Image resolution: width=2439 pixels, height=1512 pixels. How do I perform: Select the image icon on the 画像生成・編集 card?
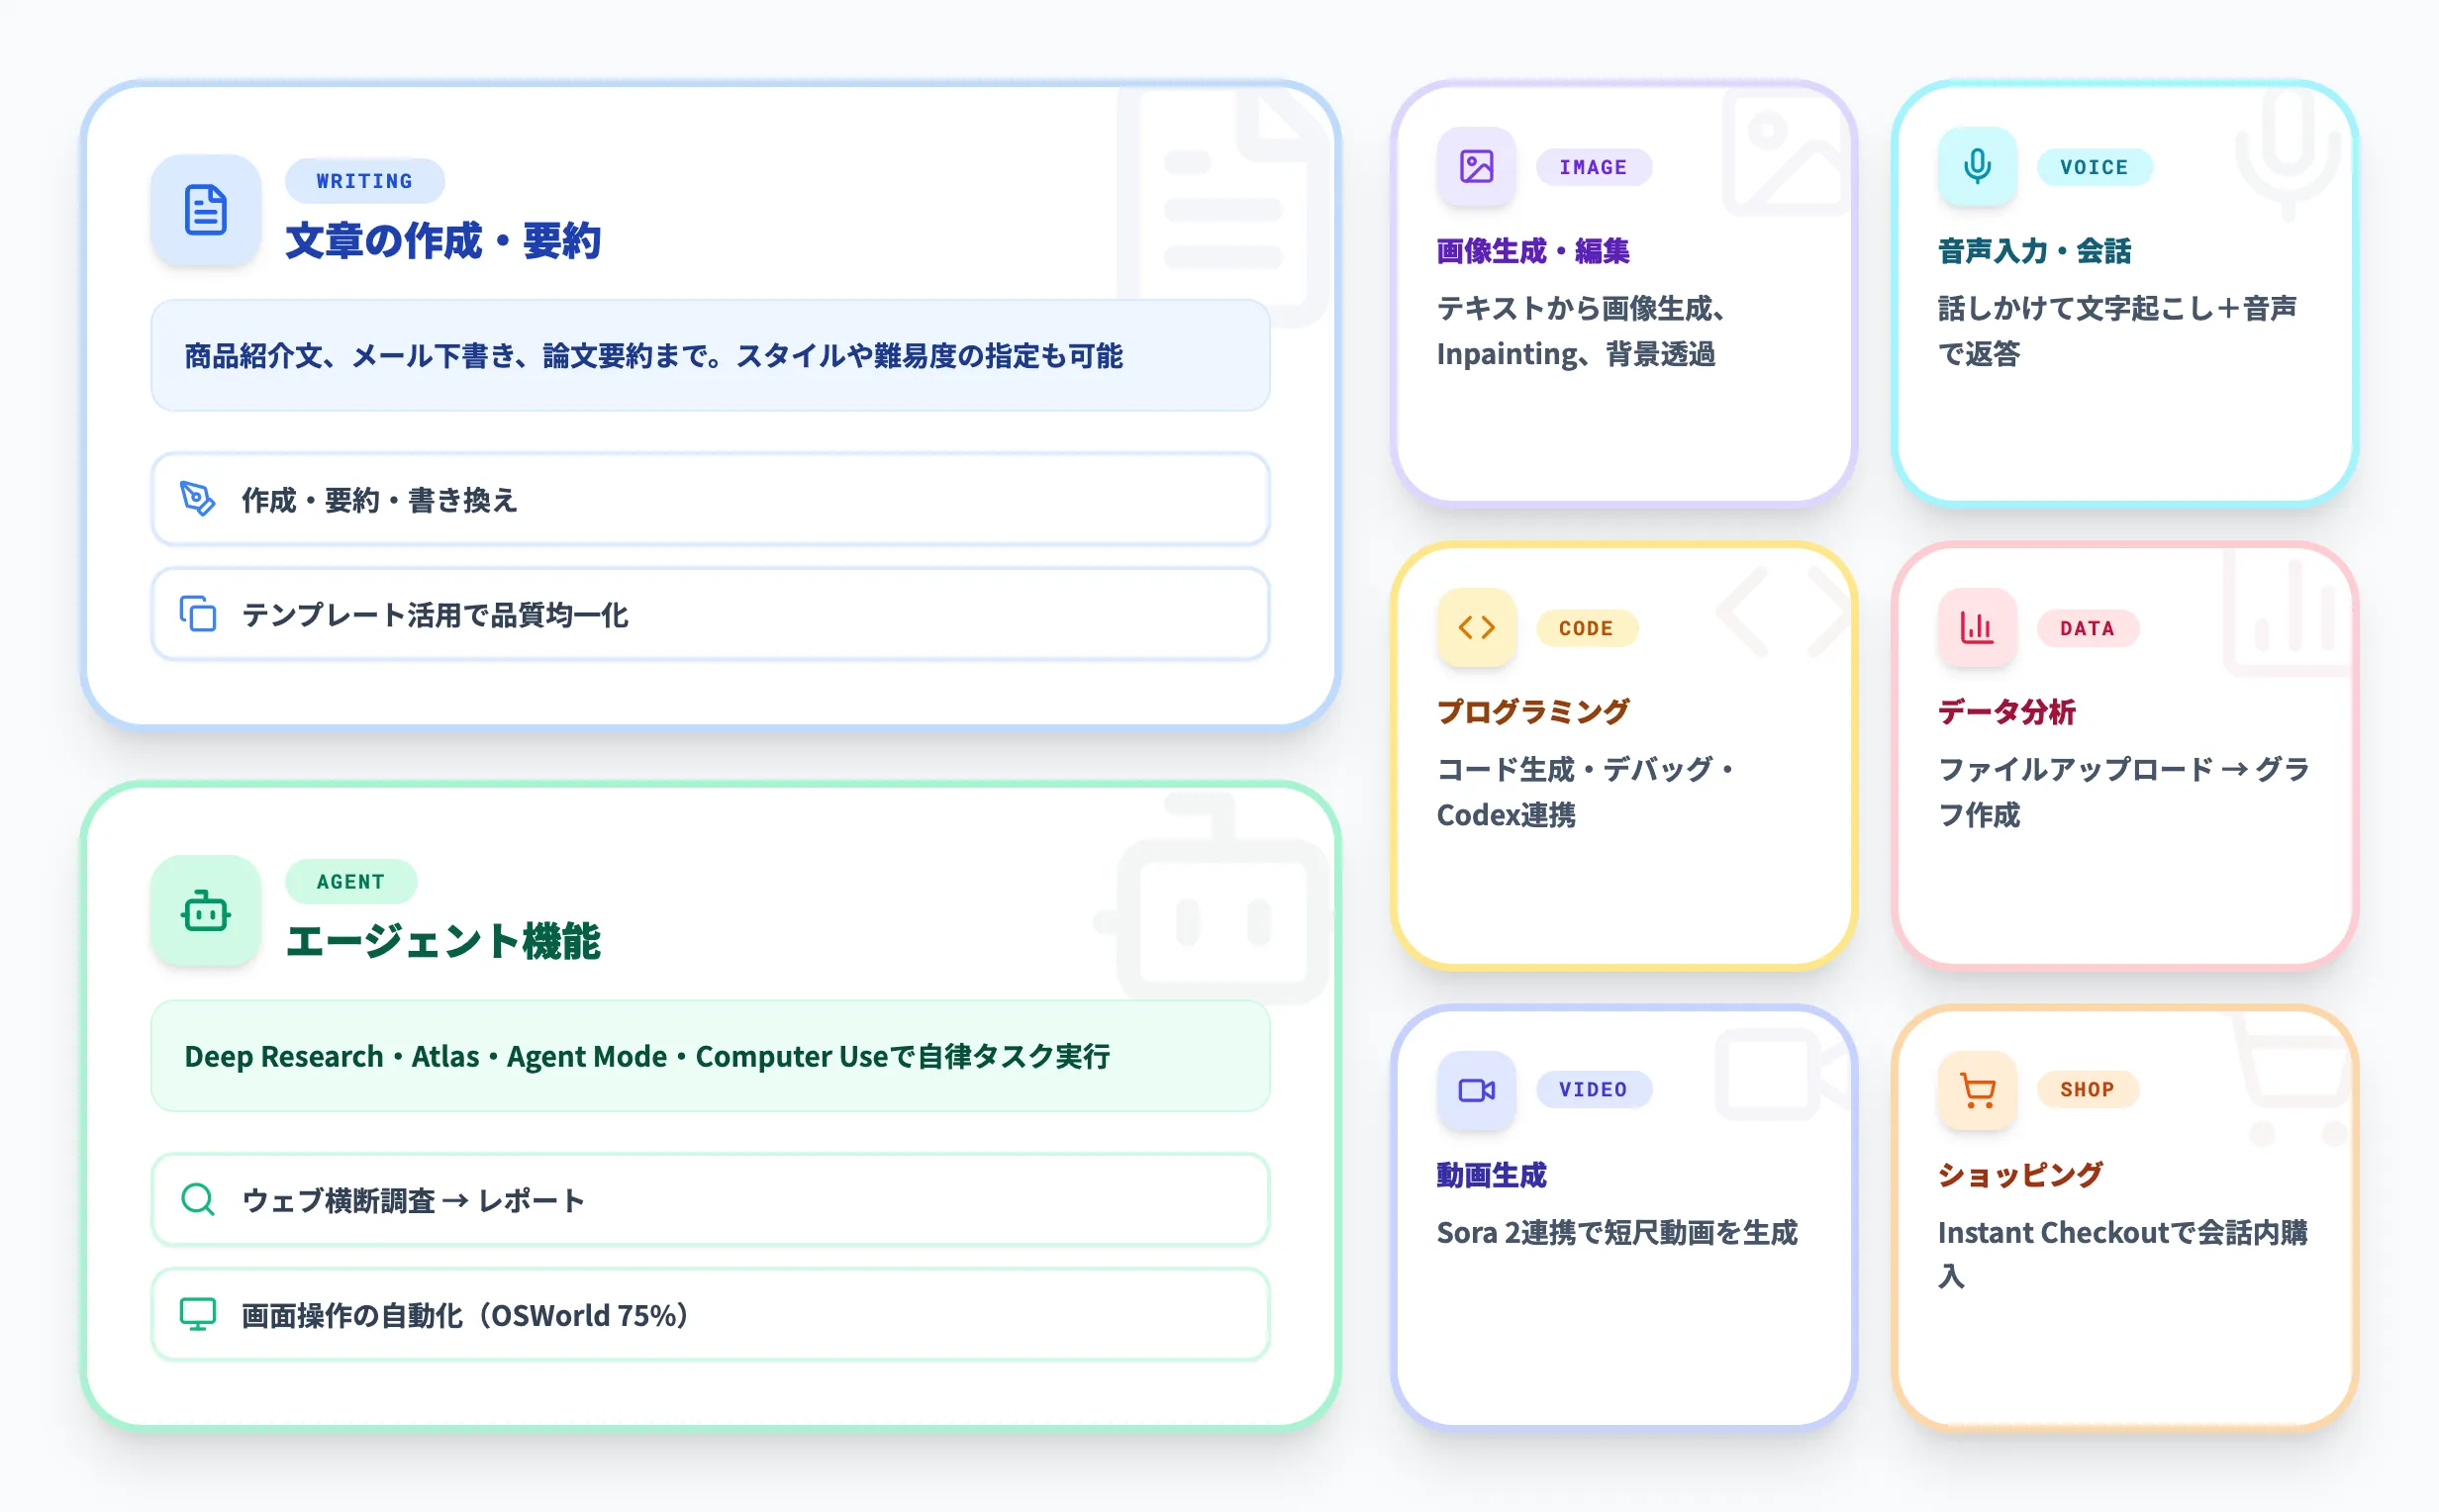tap(1476, 166)
